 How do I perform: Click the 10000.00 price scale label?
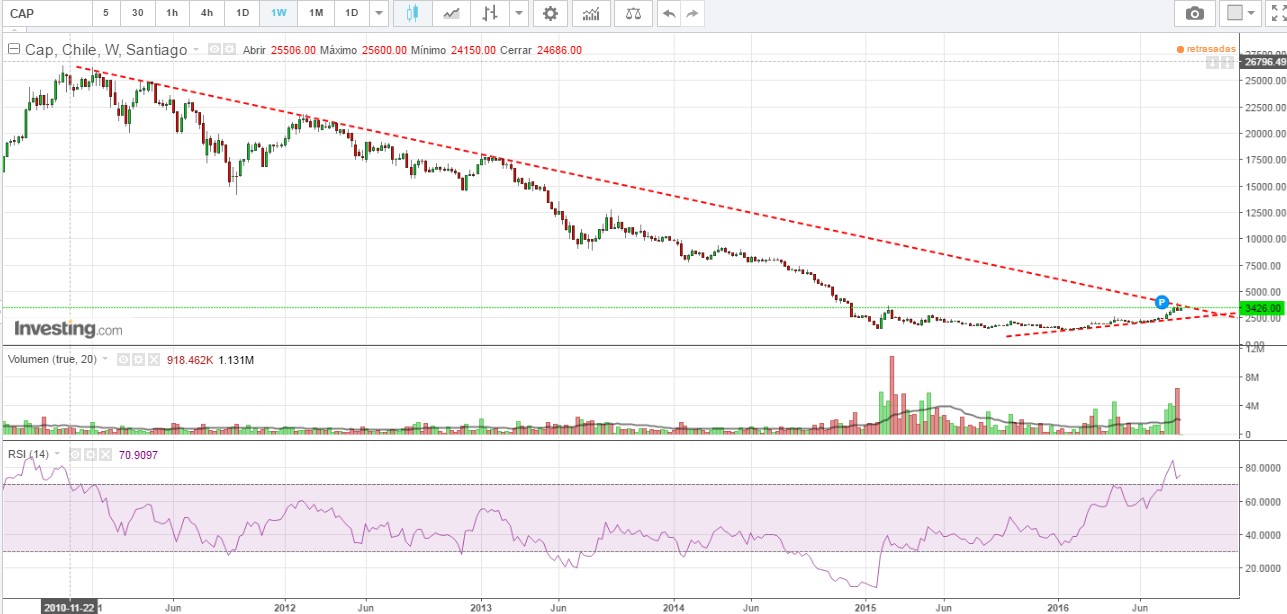(1264, 239)
